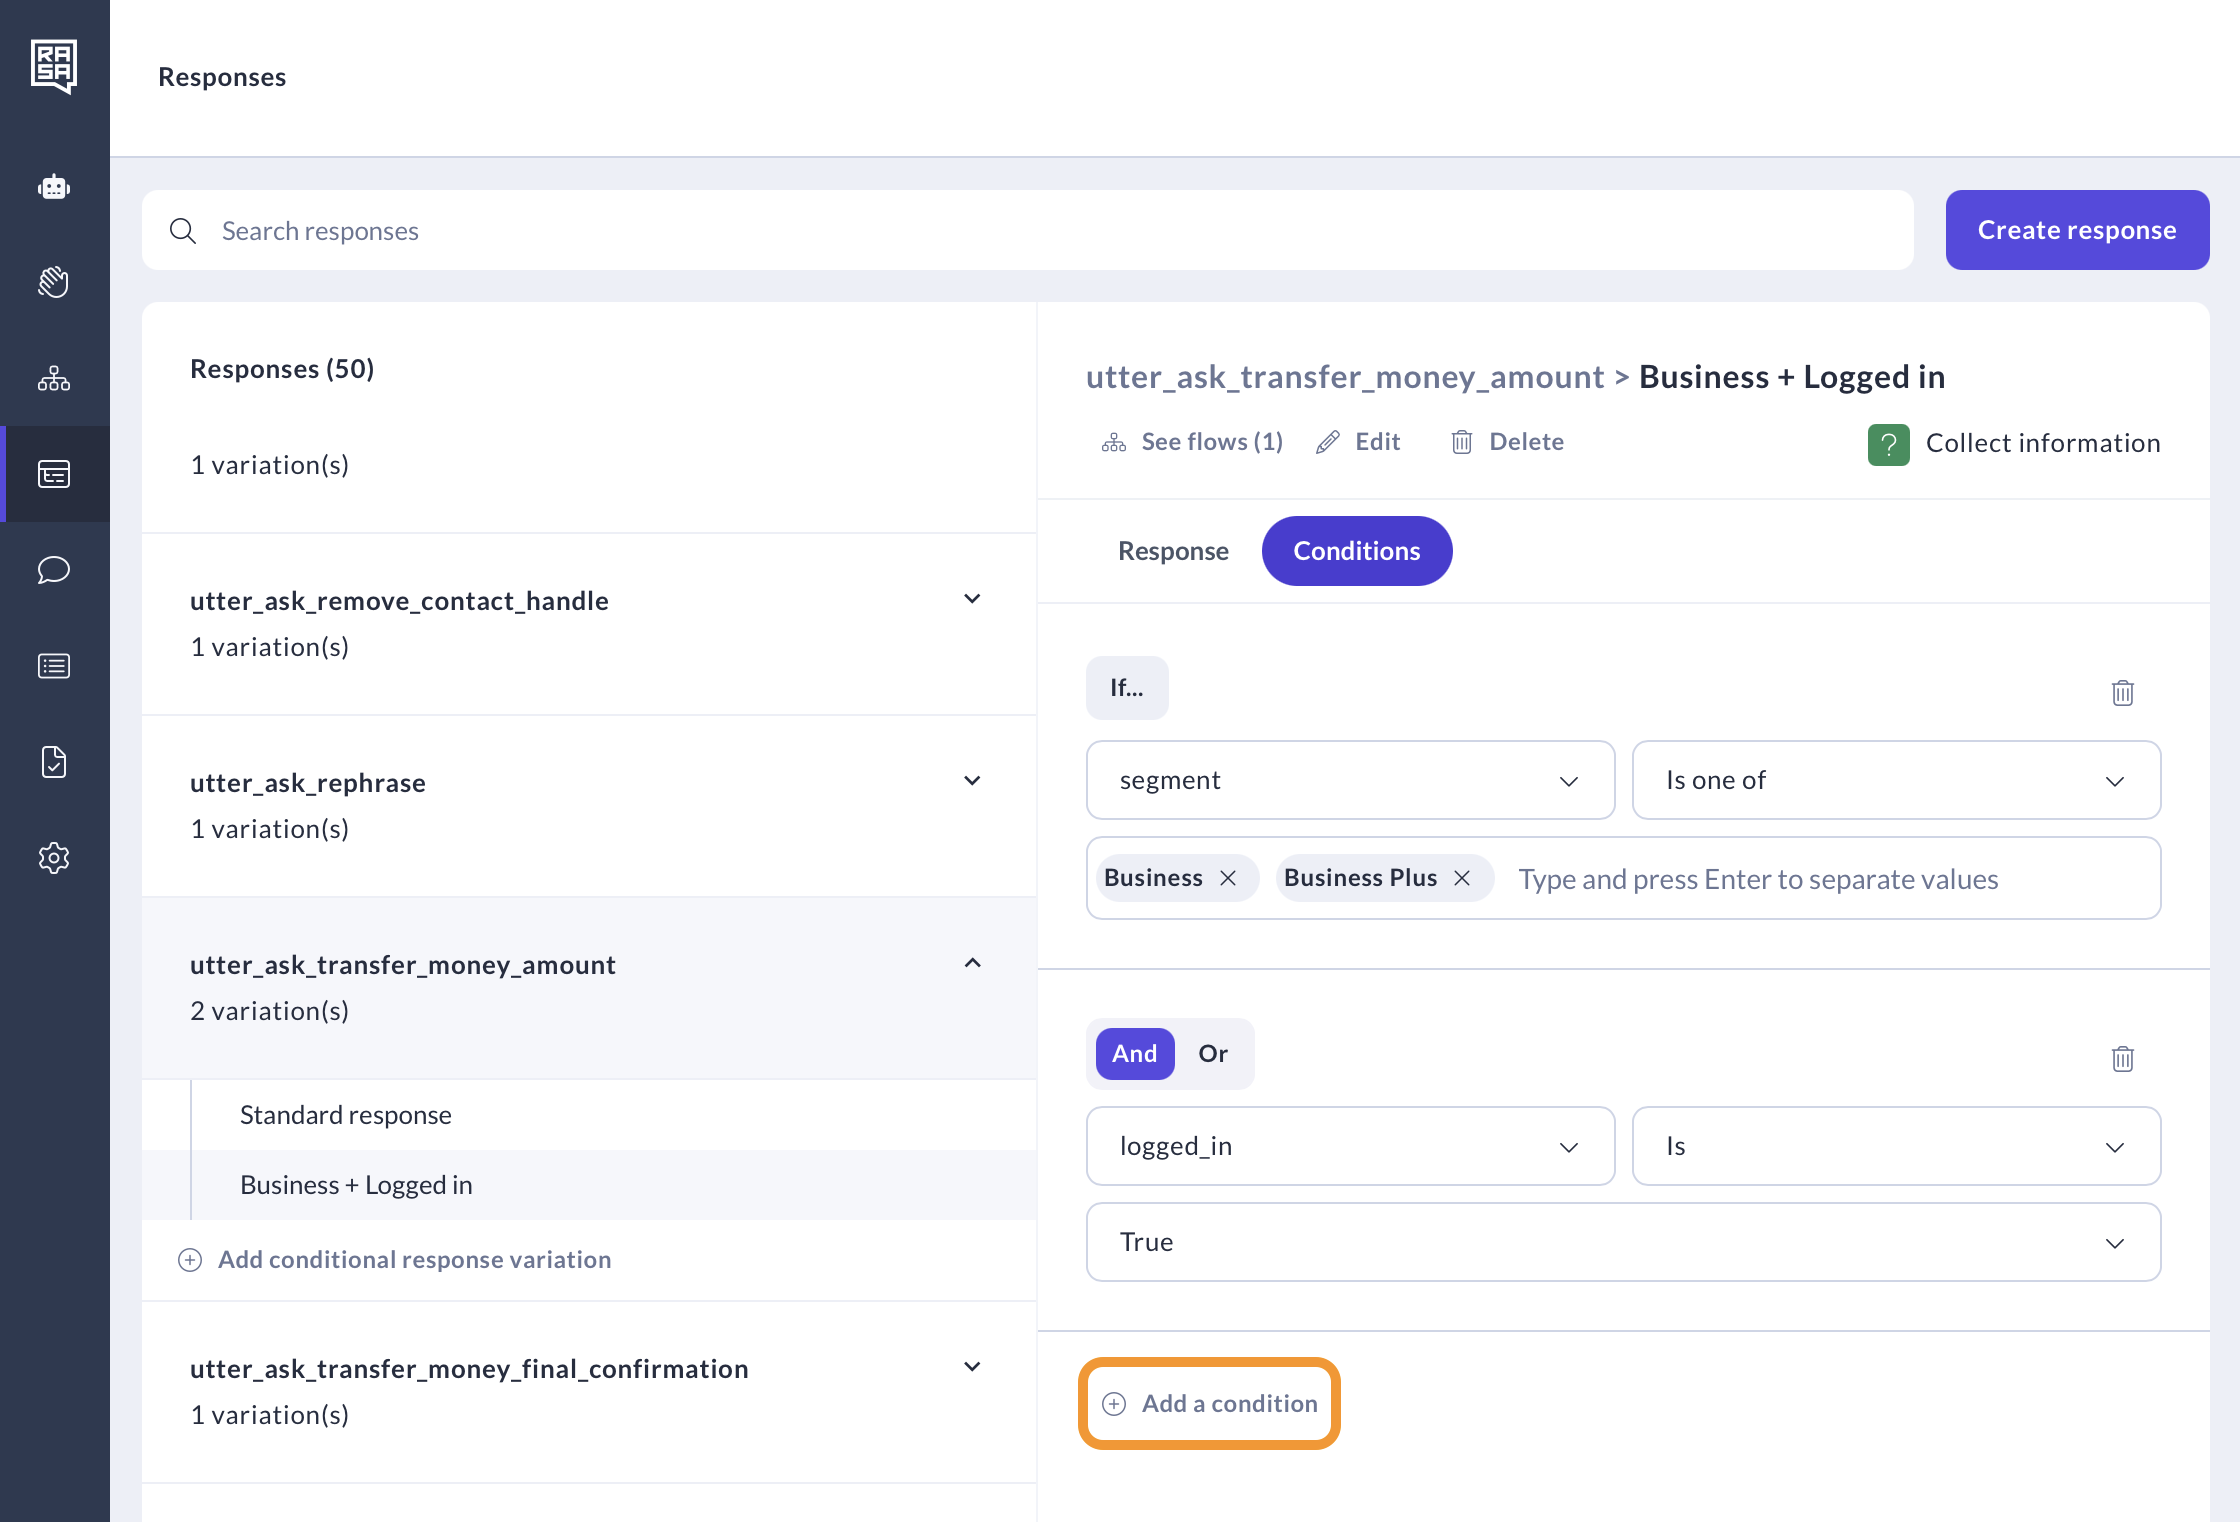This screenshot has height=1522, width=2240.
Task: Select the Conditions tab
Action: point(1356,551)
